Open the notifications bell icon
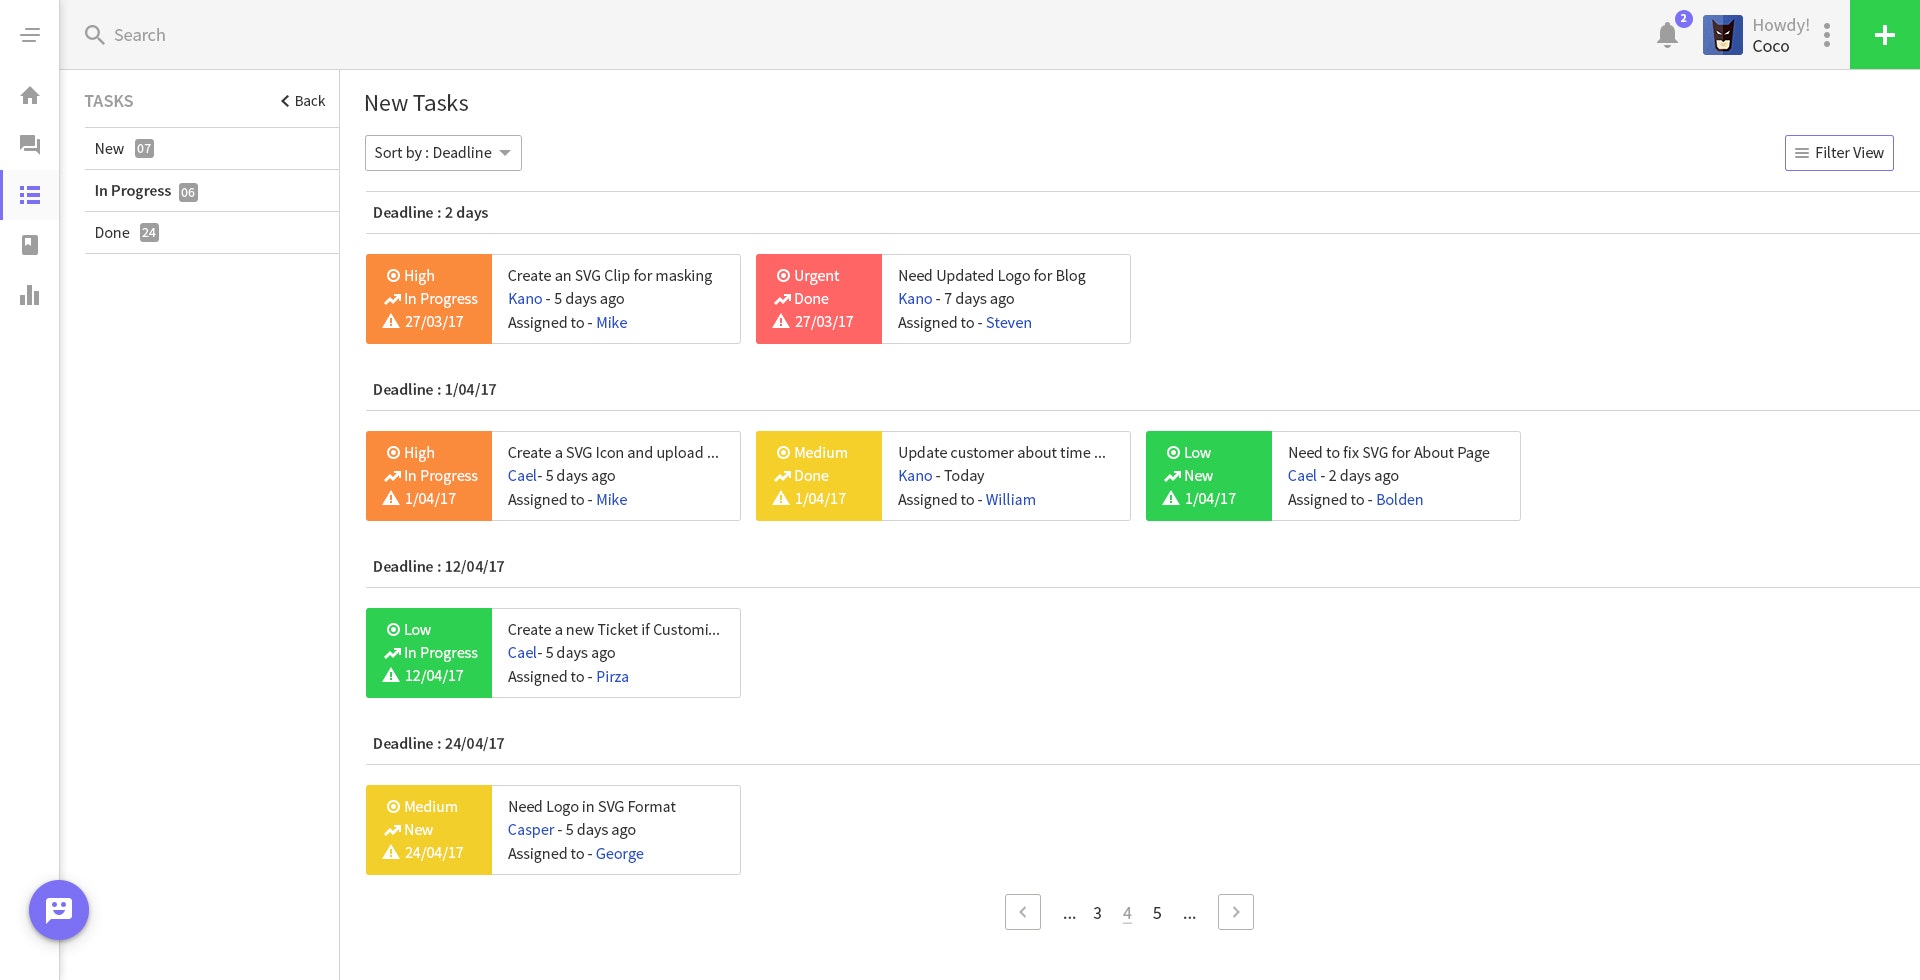Screen dimensions: 1920x980 pyautogui.click(x=1667, y=35)
